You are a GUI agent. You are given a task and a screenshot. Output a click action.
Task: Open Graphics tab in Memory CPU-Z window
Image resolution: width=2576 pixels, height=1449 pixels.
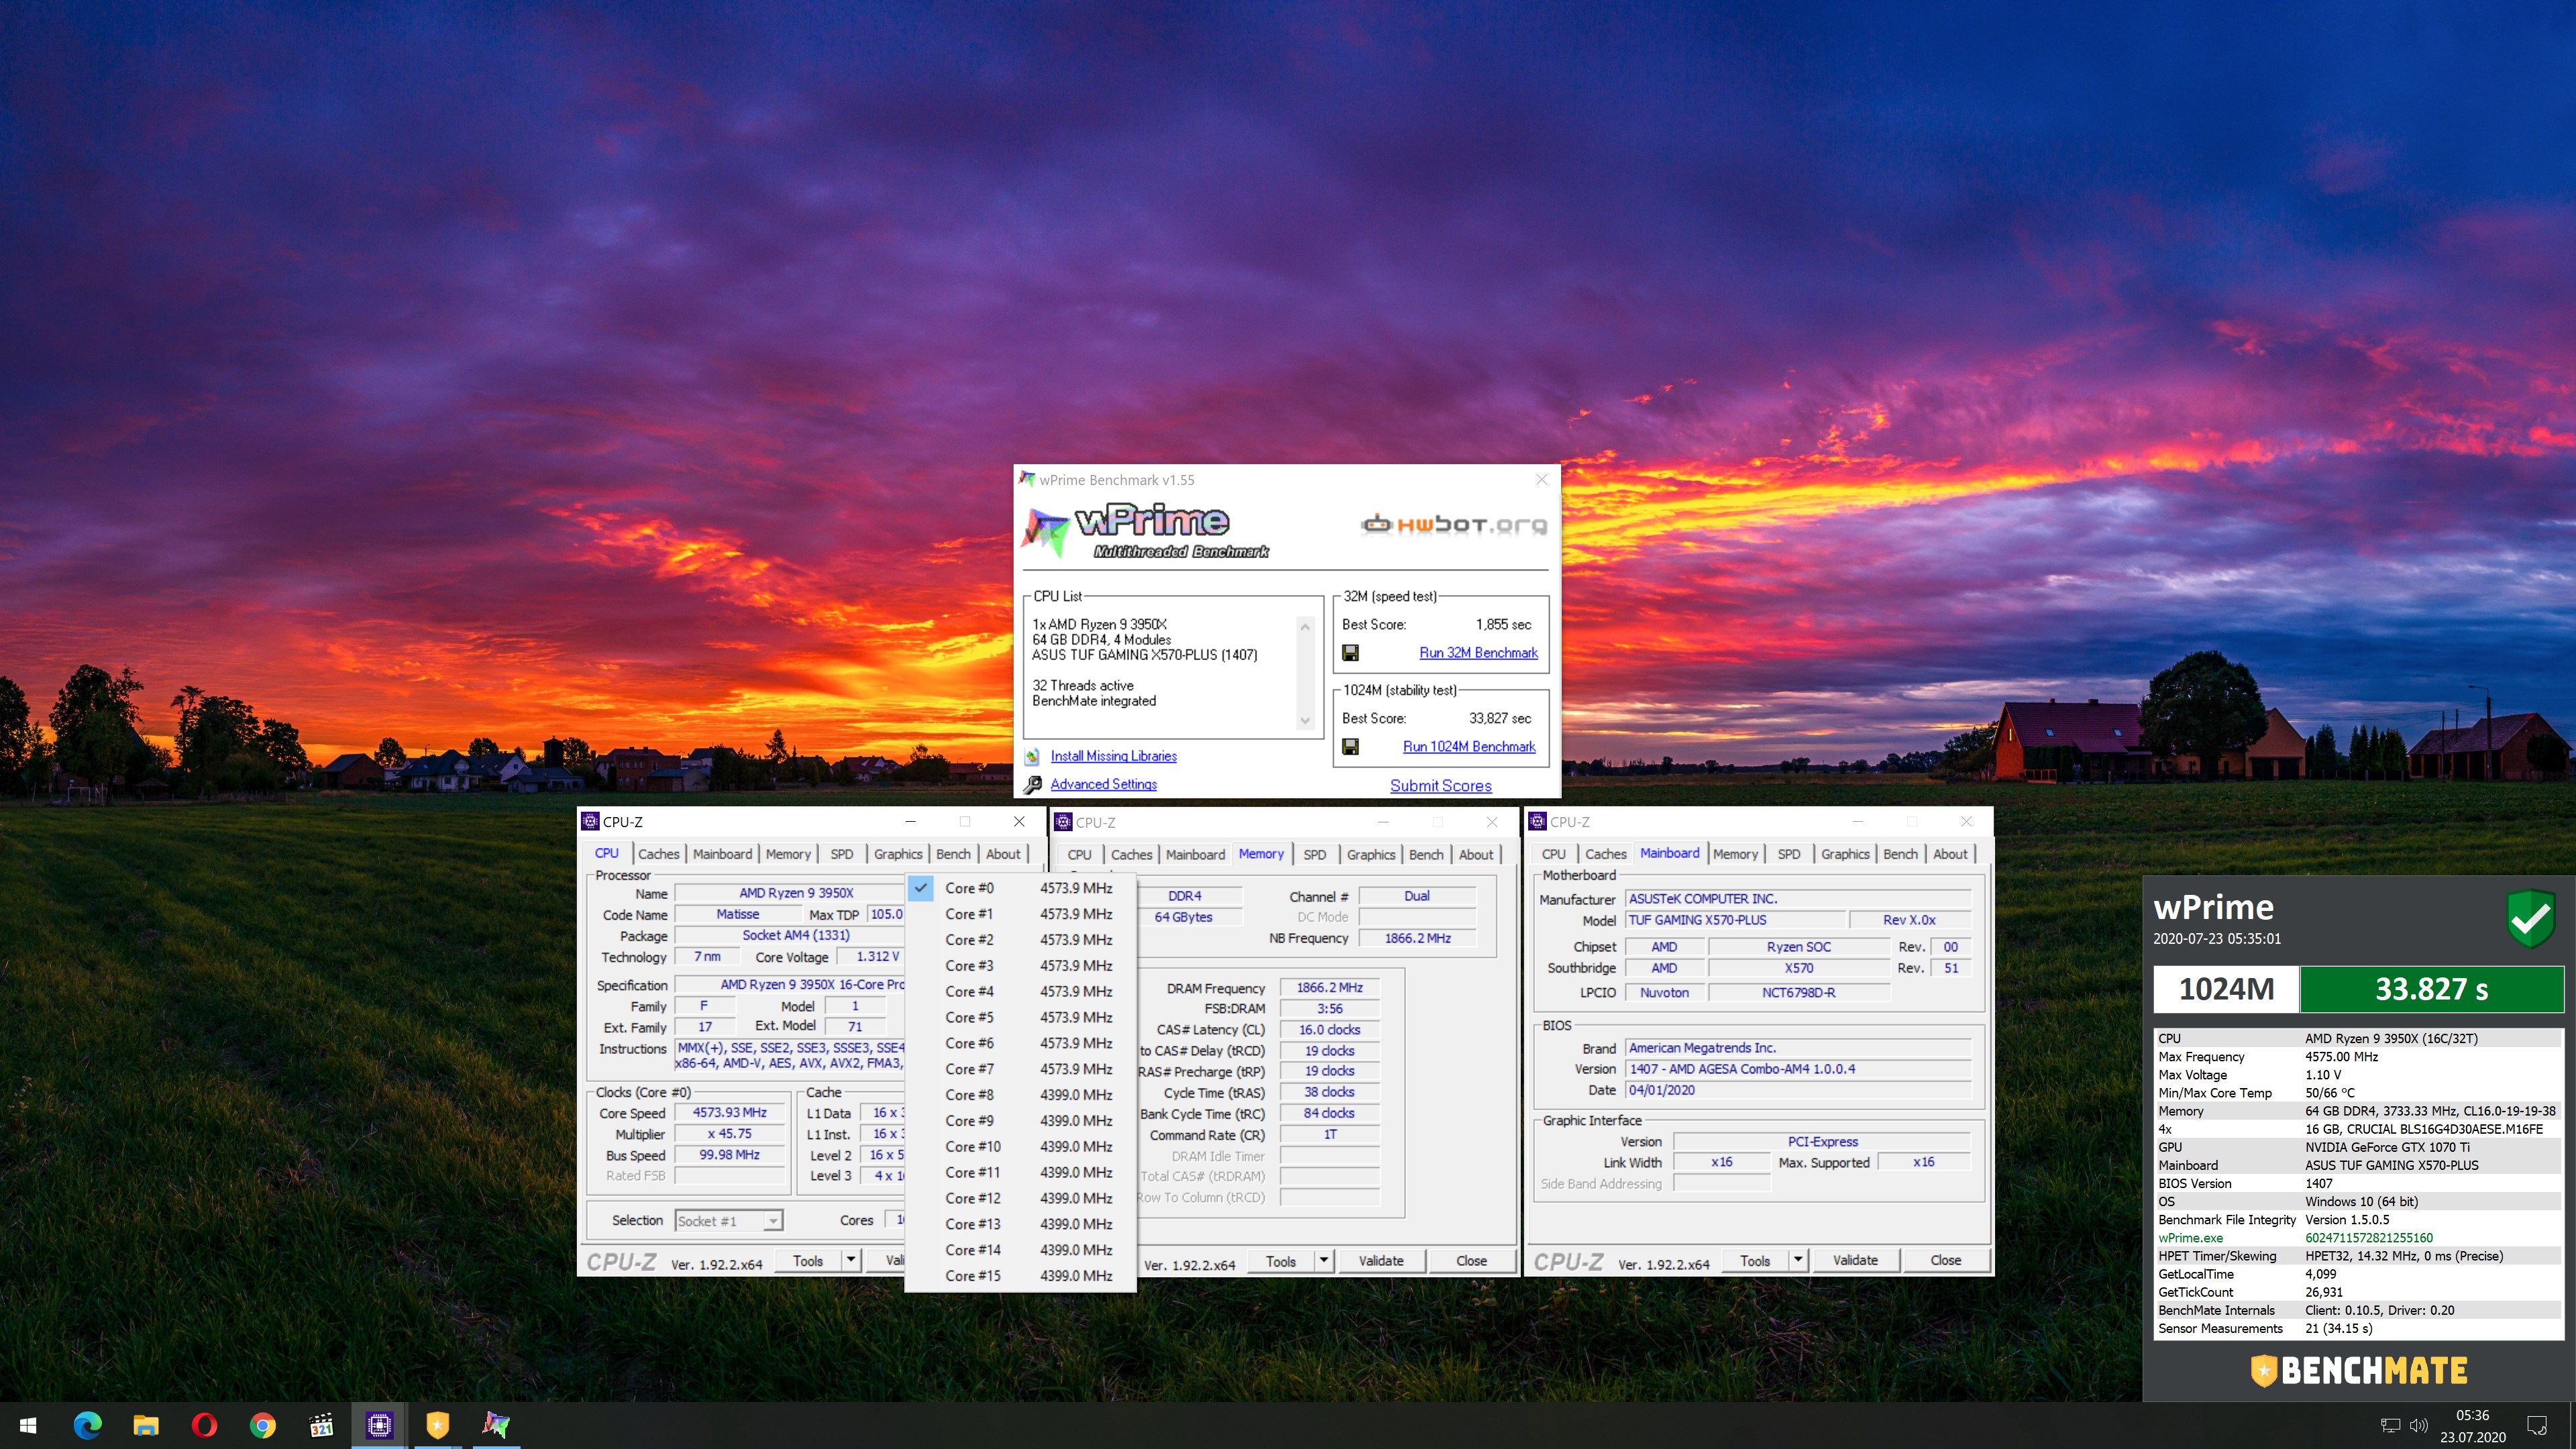(1370, 854)
